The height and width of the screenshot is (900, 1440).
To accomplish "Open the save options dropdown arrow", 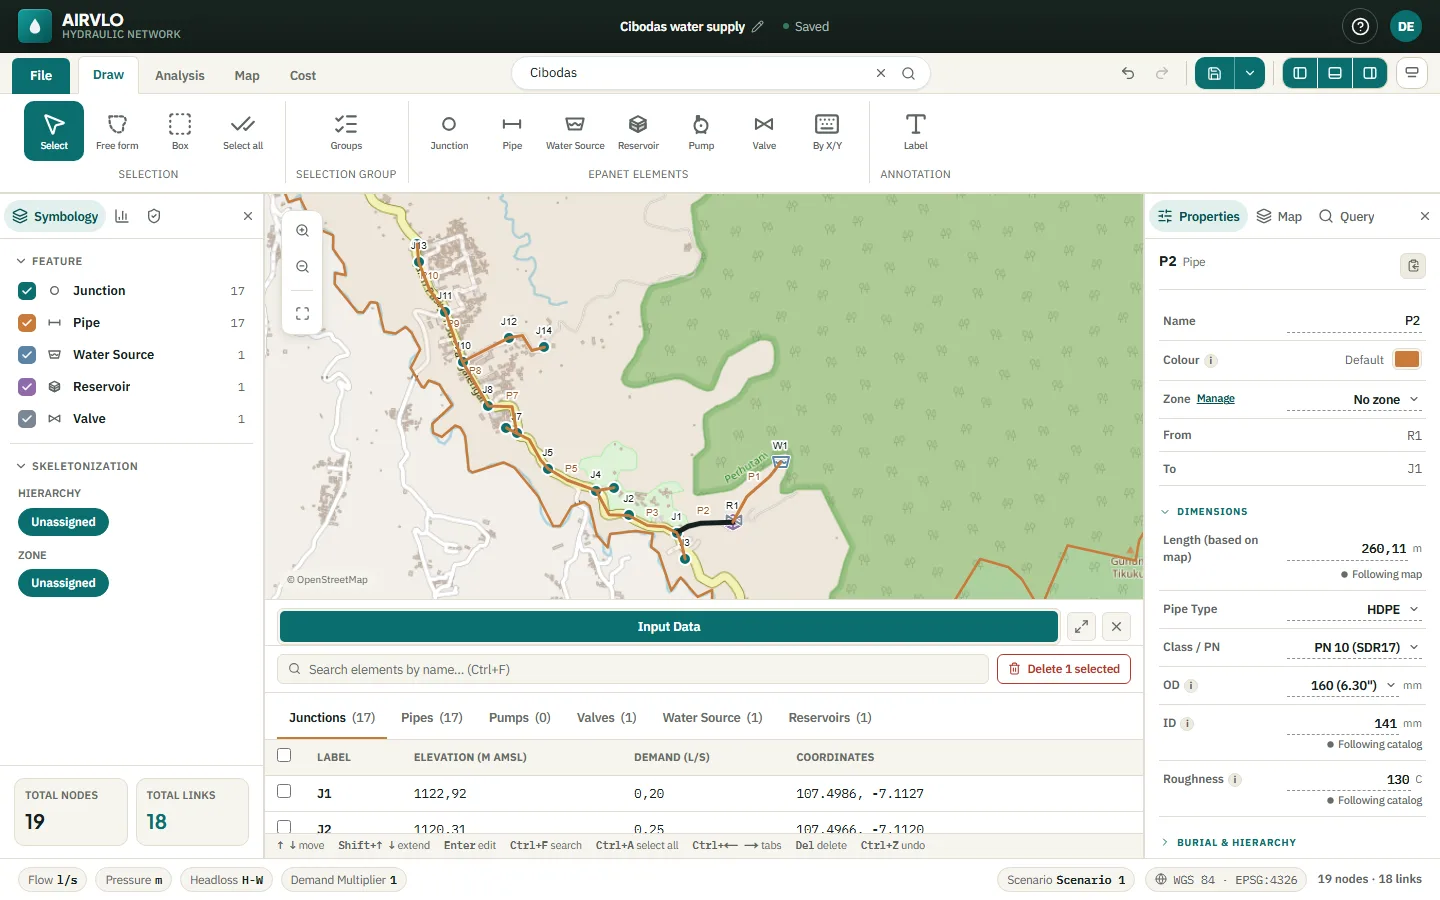I will [x=1250, y=73].
